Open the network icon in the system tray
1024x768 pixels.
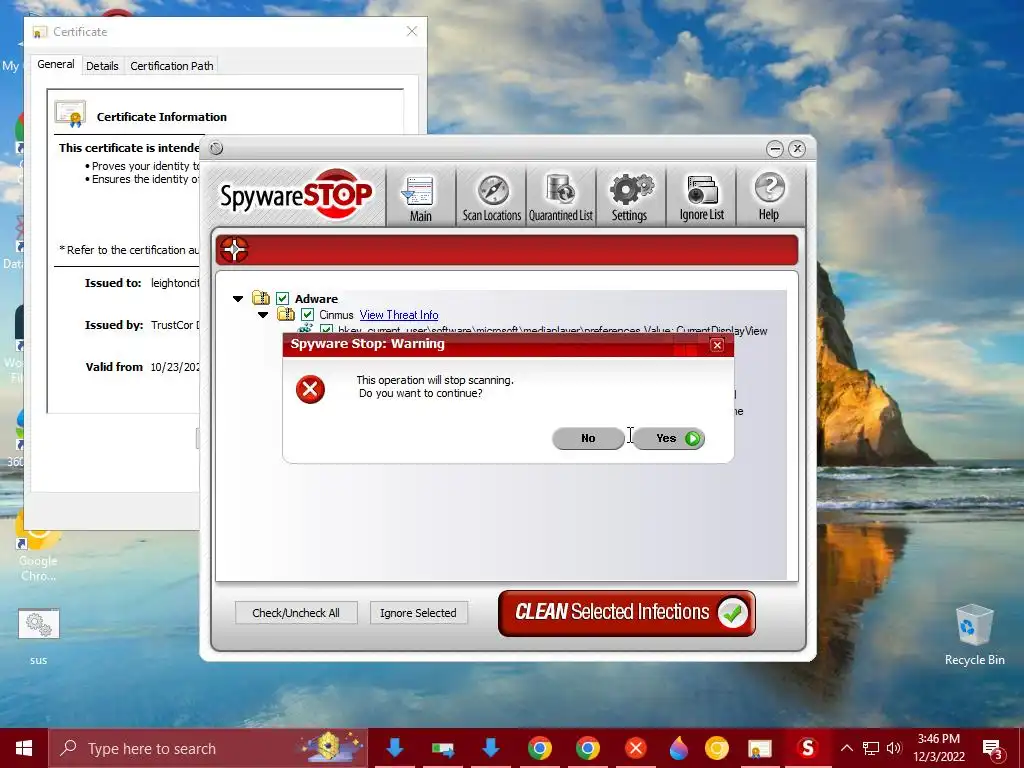click(871, 748)
